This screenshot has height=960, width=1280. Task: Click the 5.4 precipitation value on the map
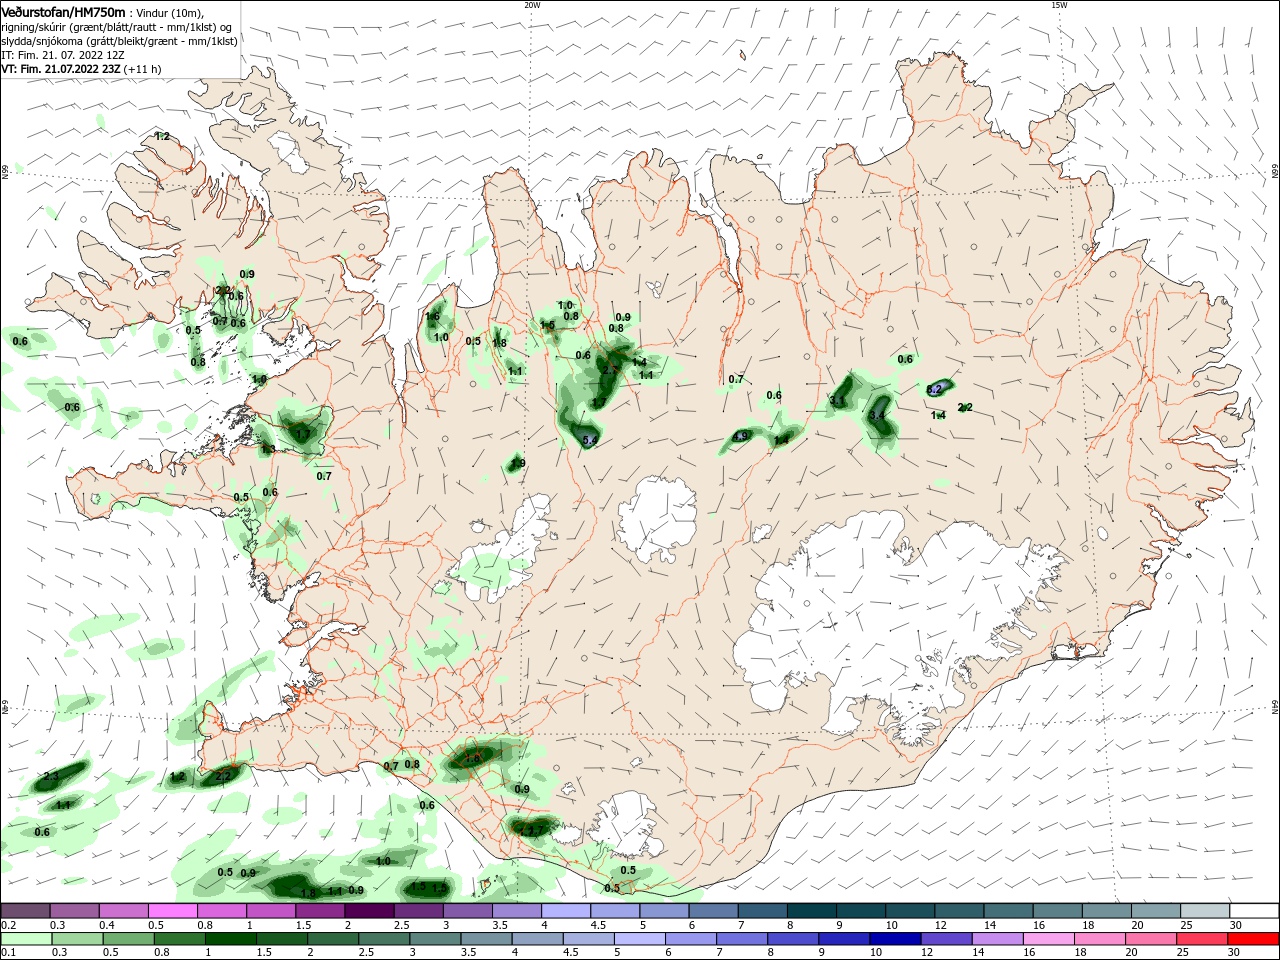(x=589, y=440)
